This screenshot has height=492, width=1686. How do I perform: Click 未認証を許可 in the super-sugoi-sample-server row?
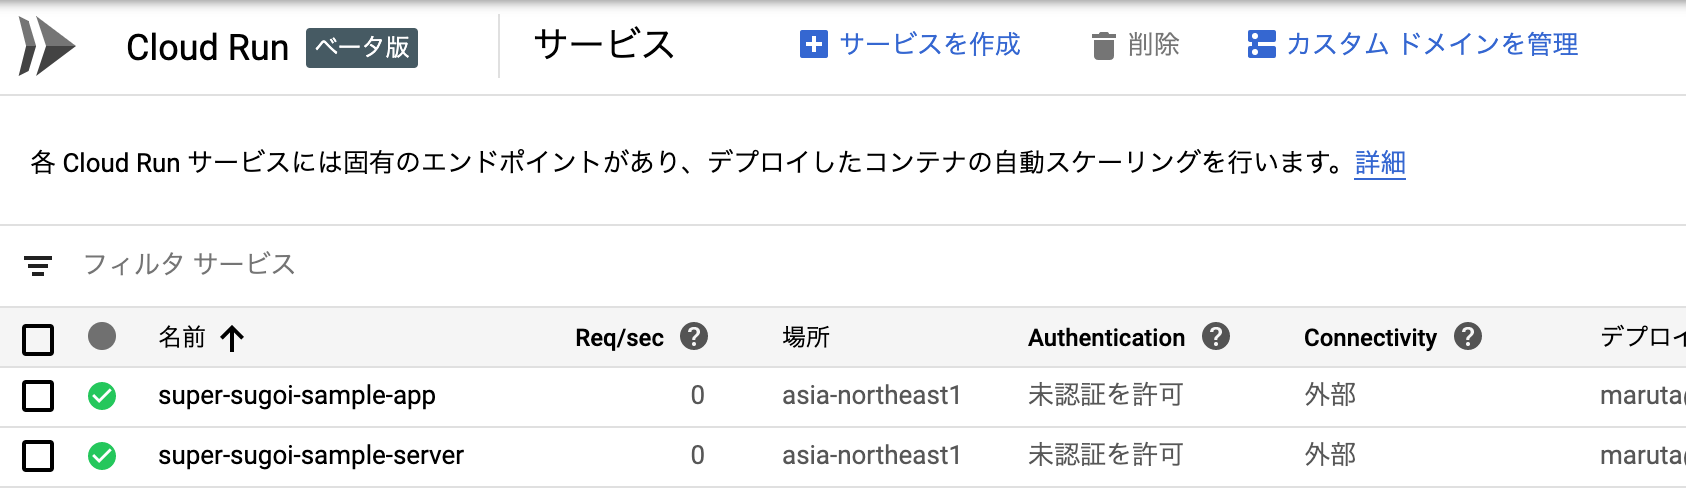[x=1105, y=455]
